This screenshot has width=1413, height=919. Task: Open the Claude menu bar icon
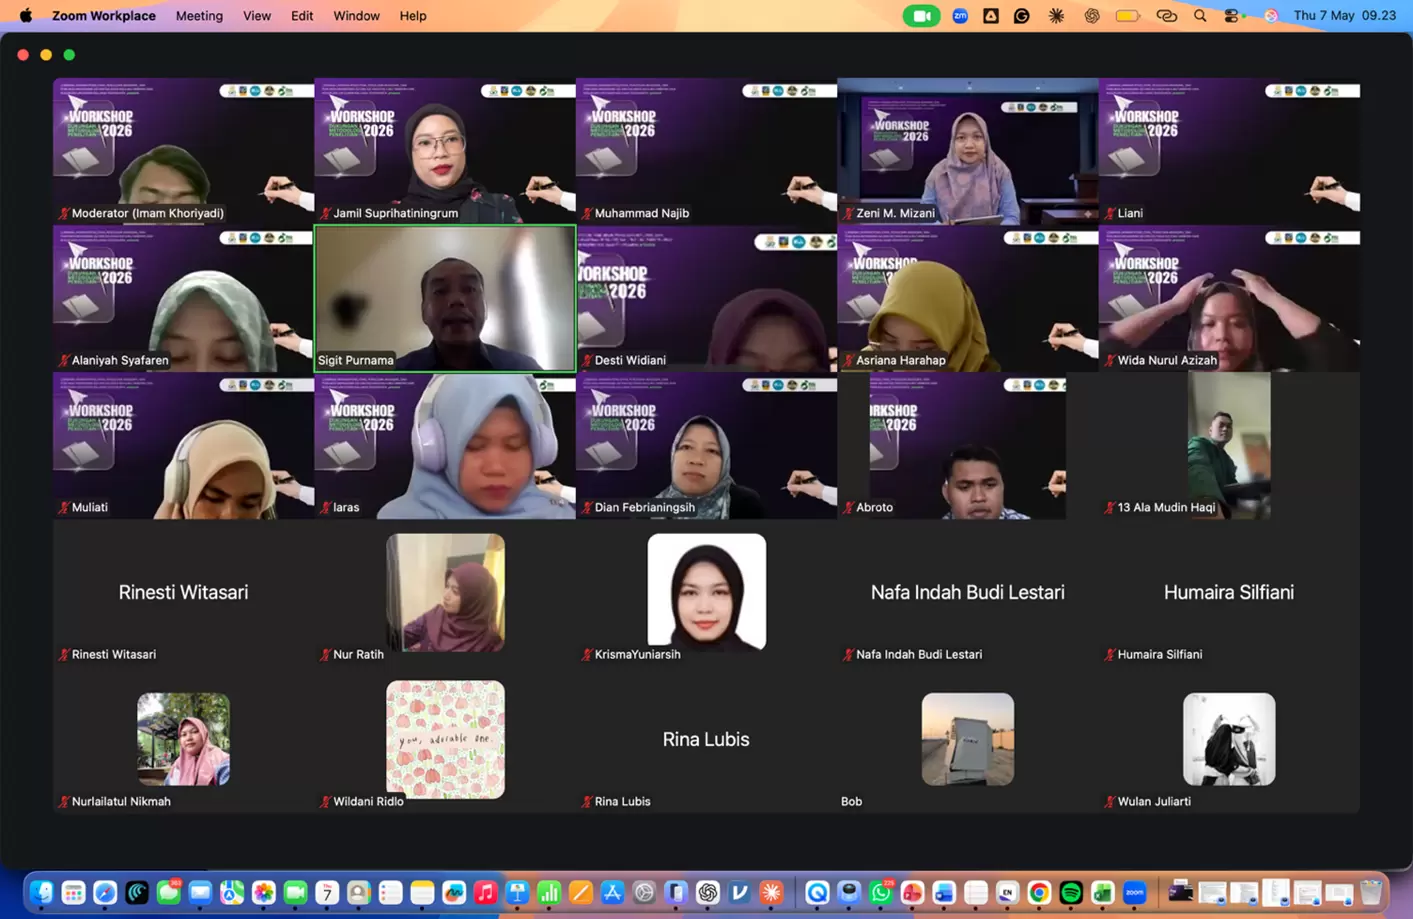click(x=1056, y=16)
